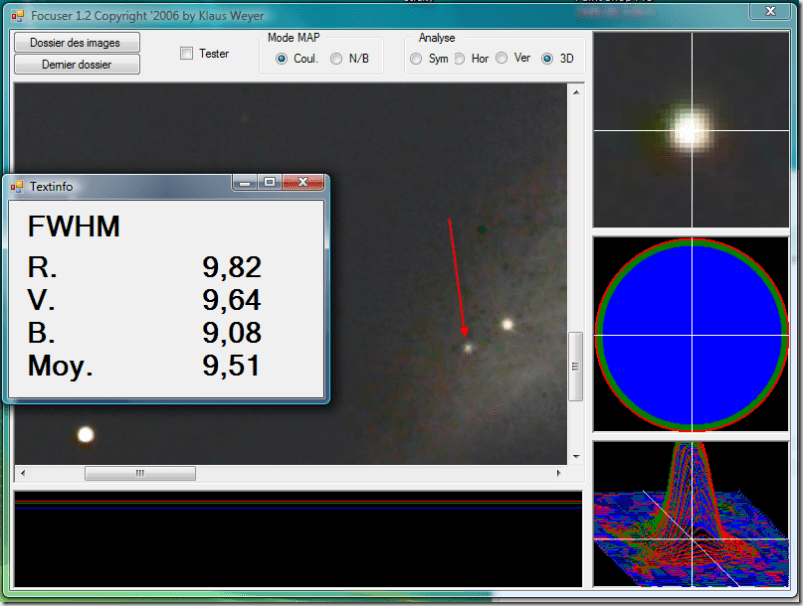Open Dossier des images
The width and height of the screenshot is (803, 606).
point(76,43)
